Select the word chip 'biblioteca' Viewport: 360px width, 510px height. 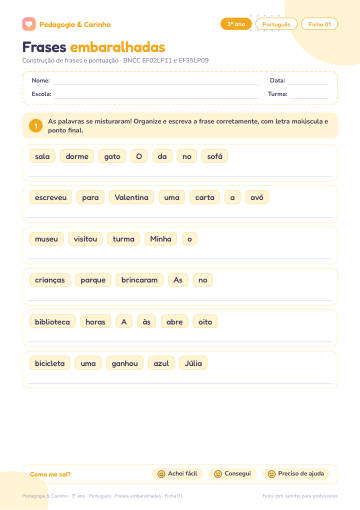52,322
